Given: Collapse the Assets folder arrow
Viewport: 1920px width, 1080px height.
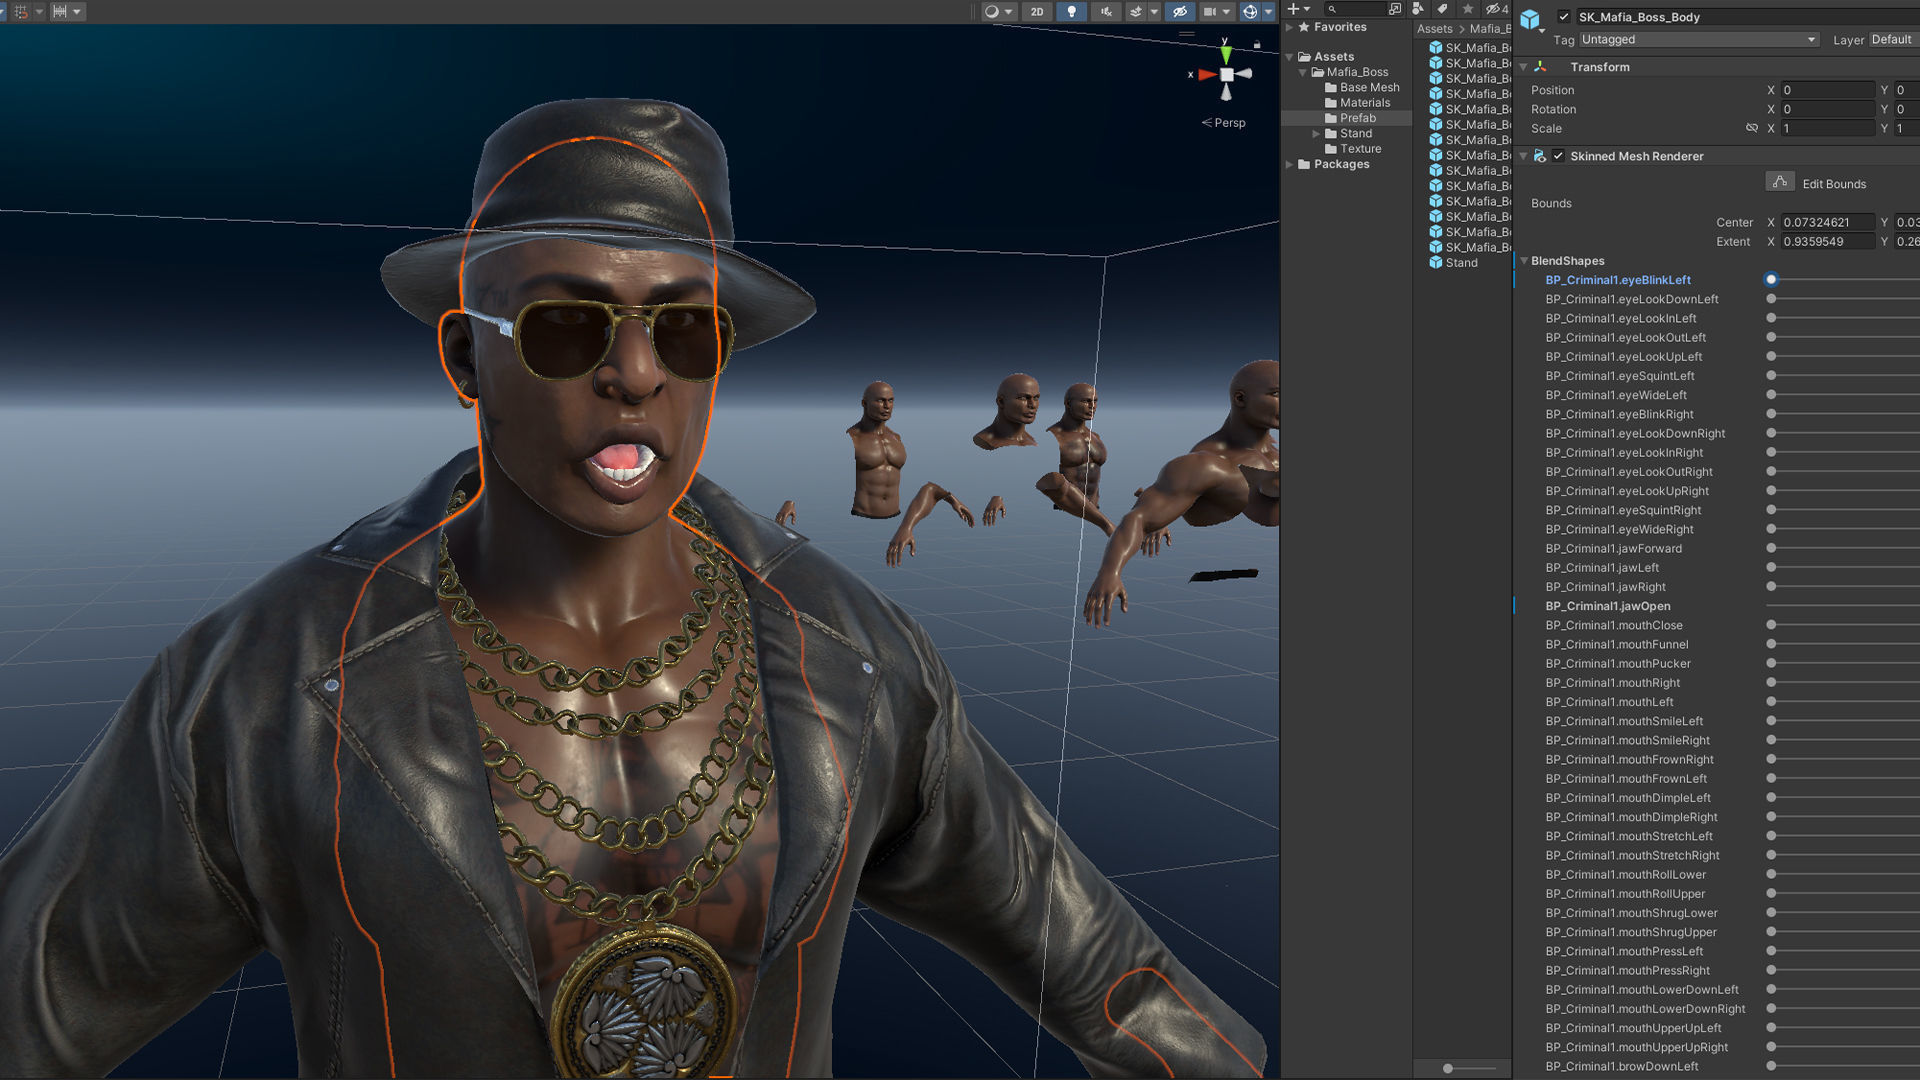Looking at the screenshot, I should click(1290, 57).
